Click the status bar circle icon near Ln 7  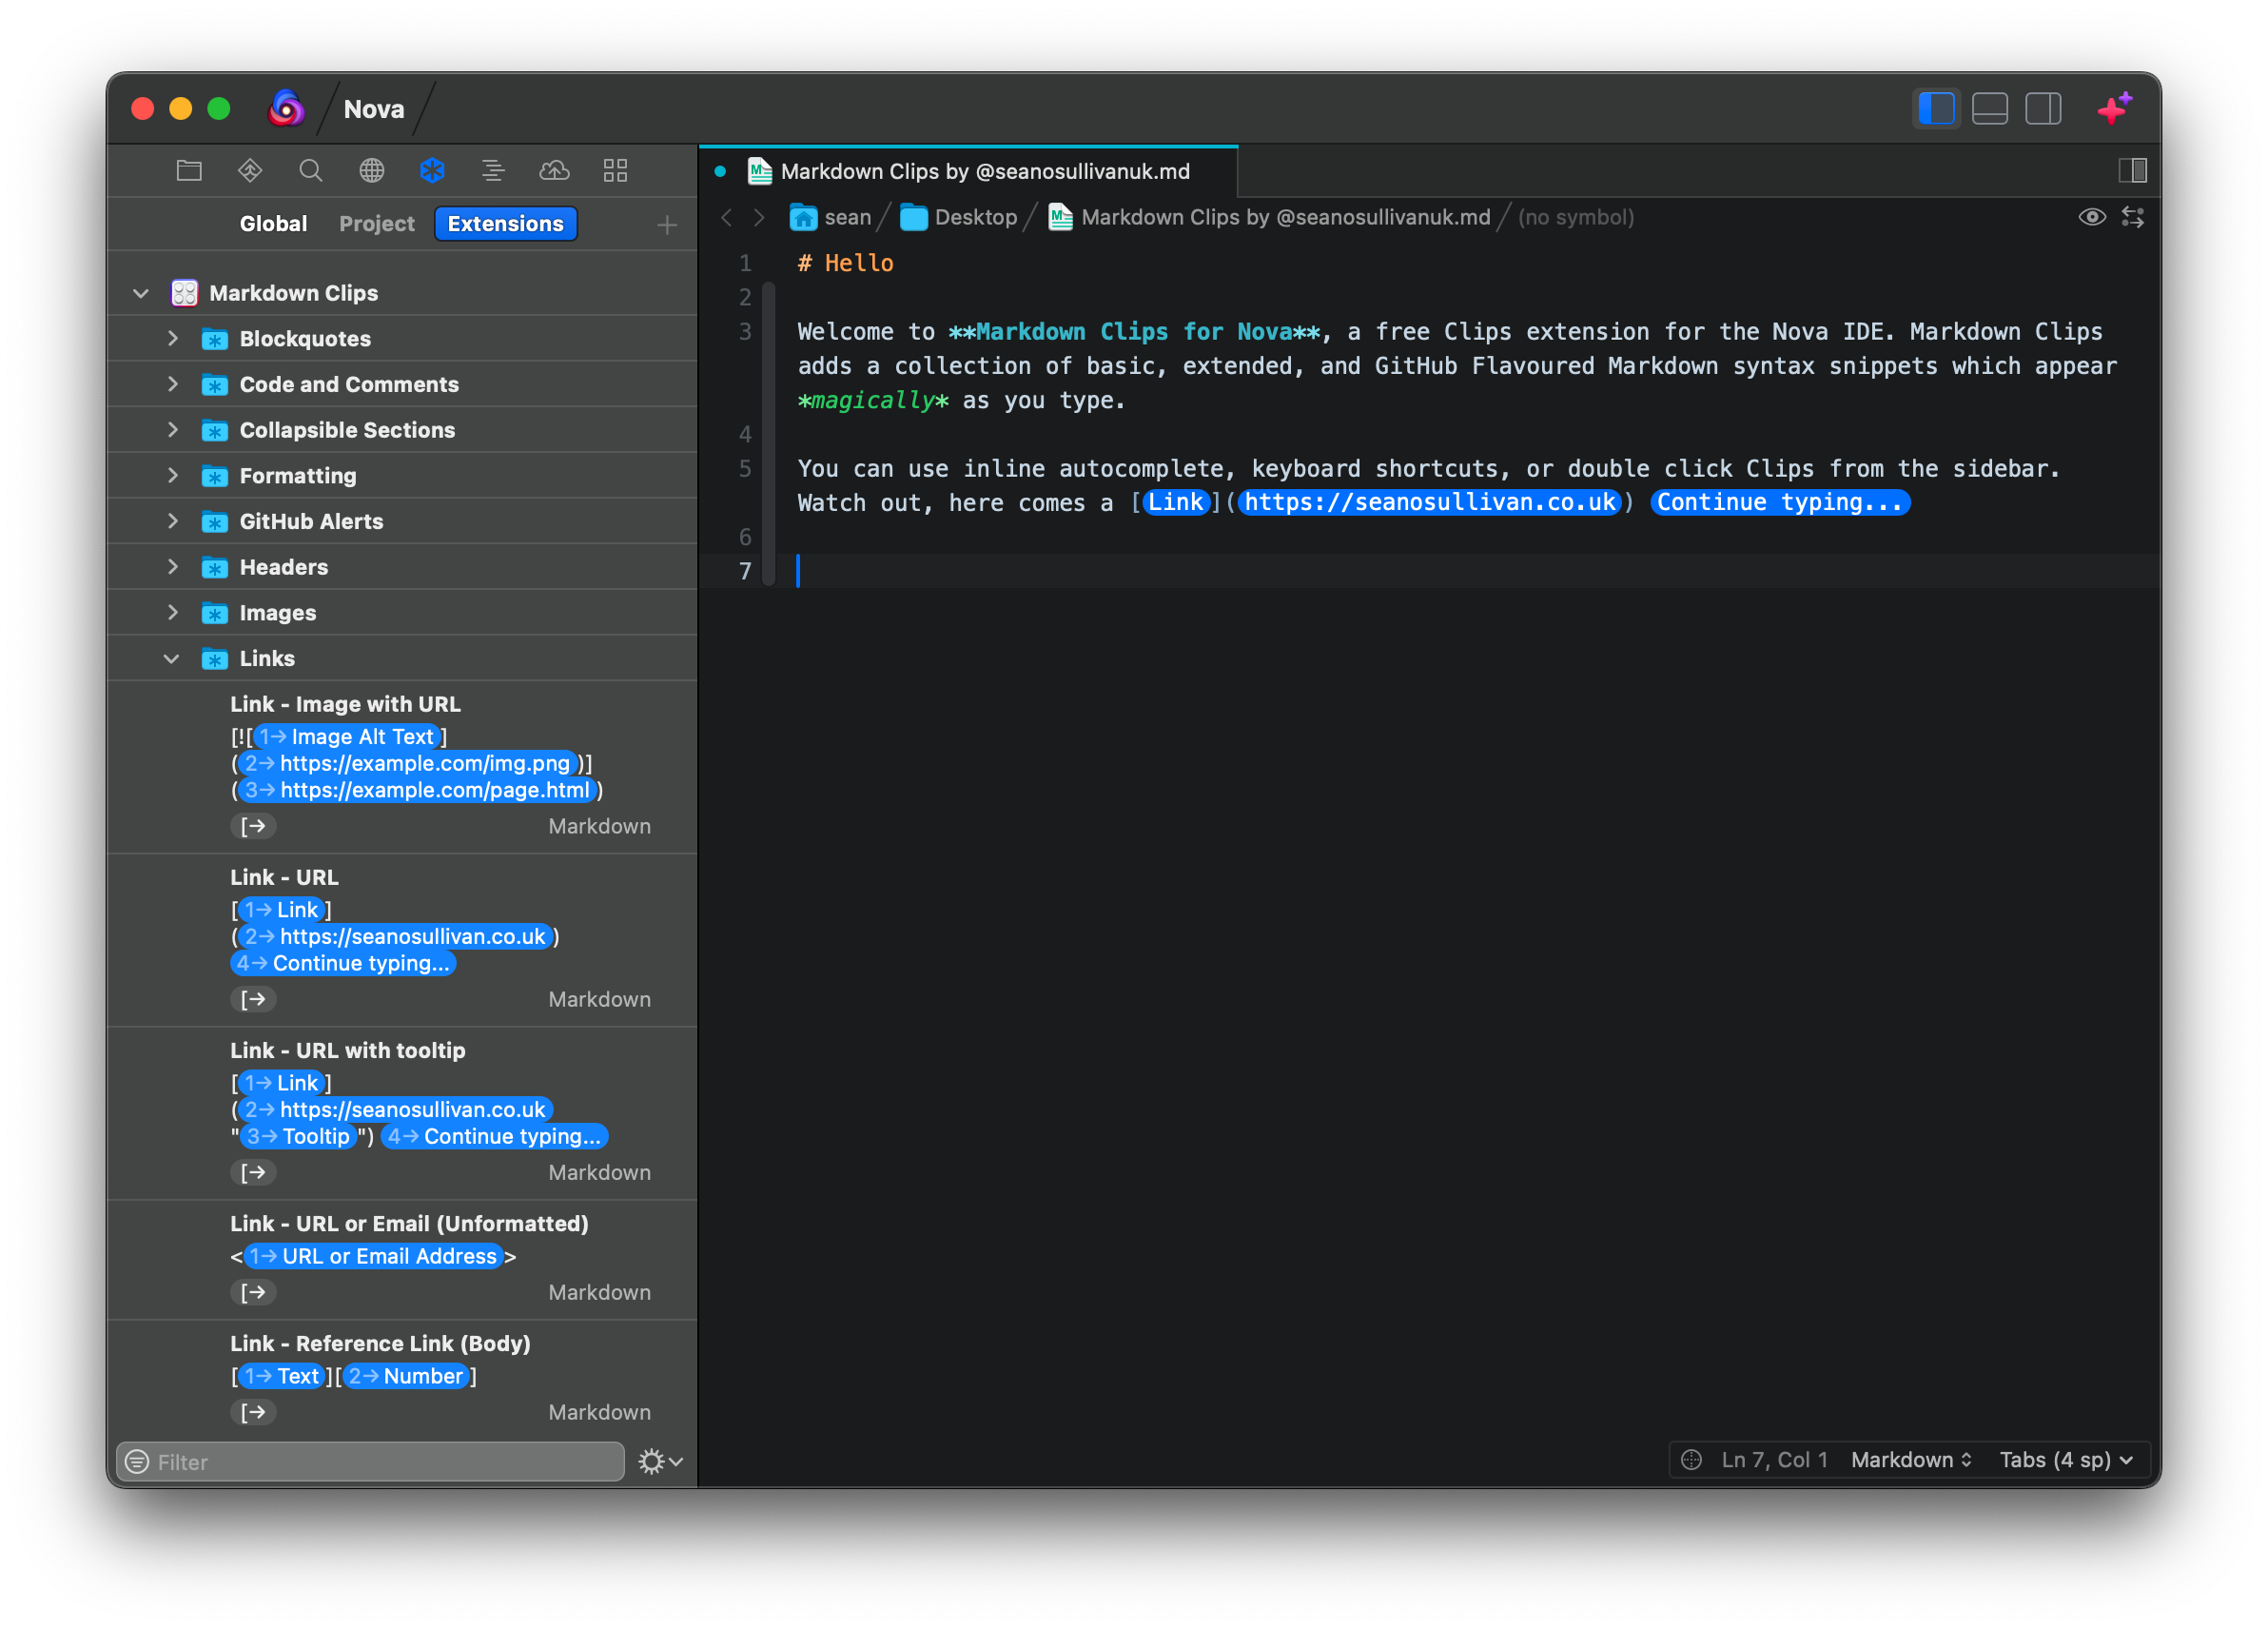[1691, 1460]
